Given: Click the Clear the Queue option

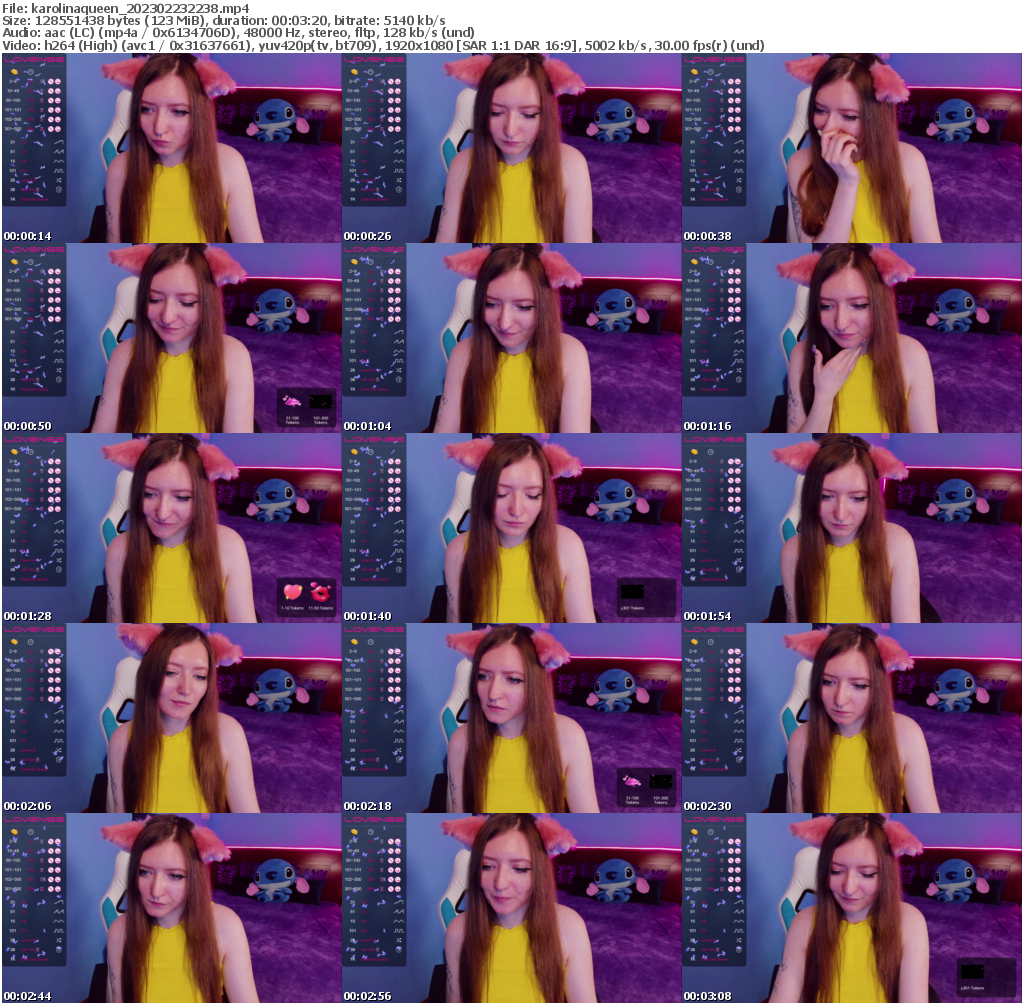Looking at the screenshot, I should [36, 200].
